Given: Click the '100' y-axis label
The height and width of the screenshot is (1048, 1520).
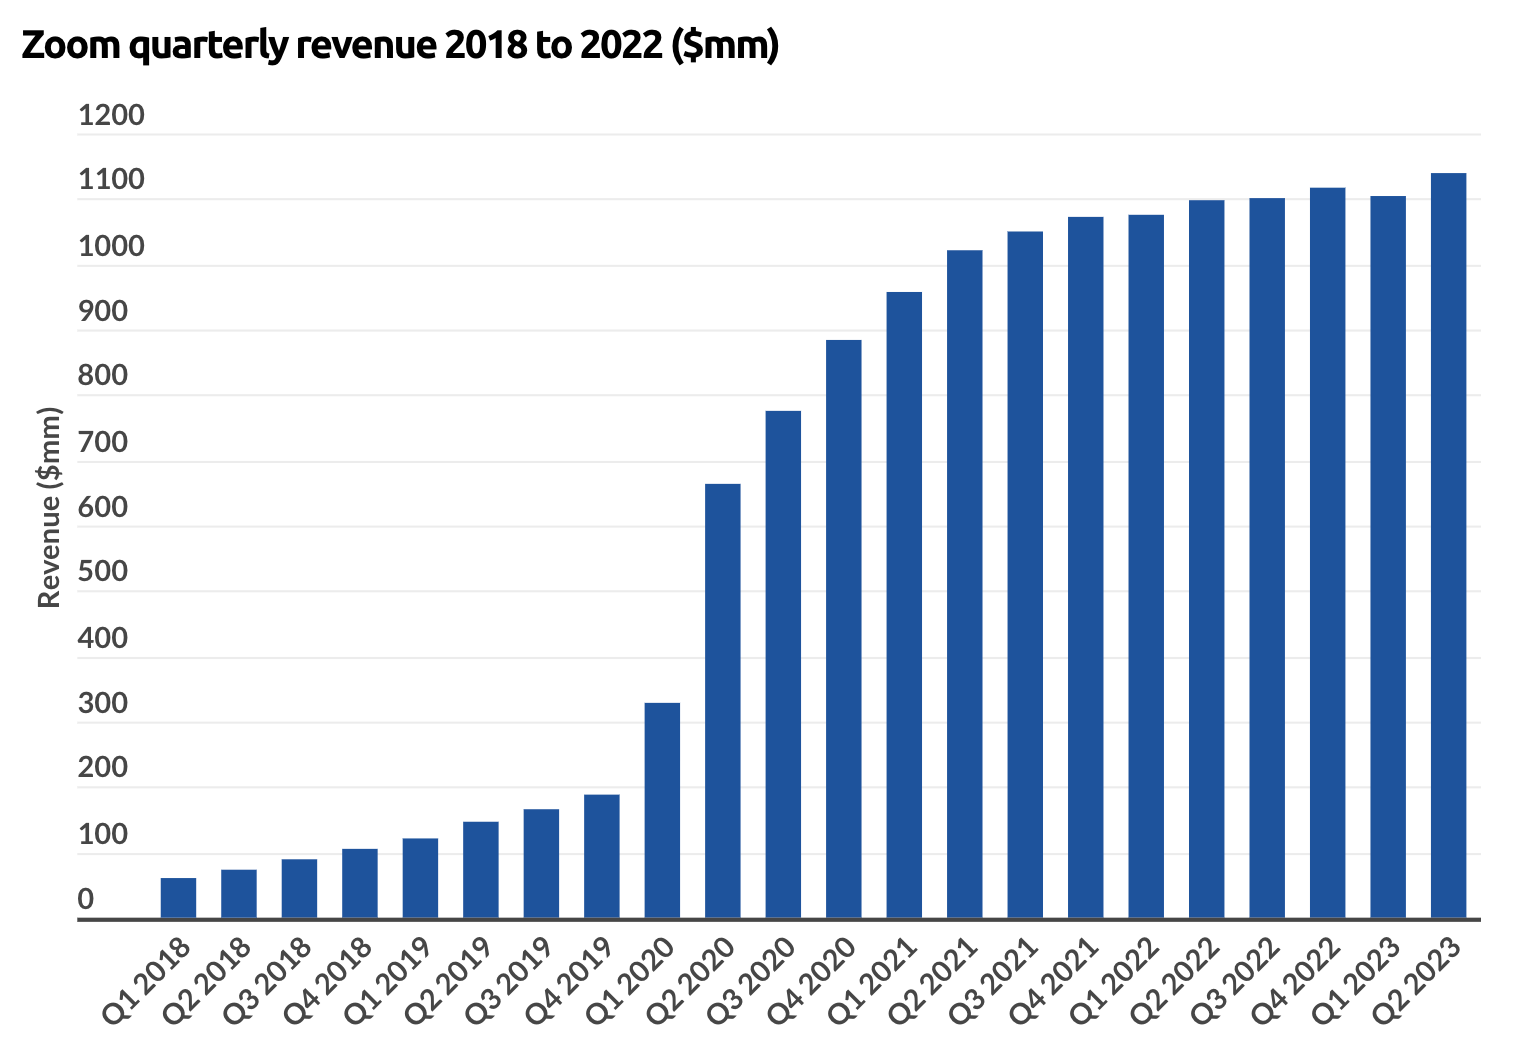Looking at the screenshot, I should click(x=103, y=834).
